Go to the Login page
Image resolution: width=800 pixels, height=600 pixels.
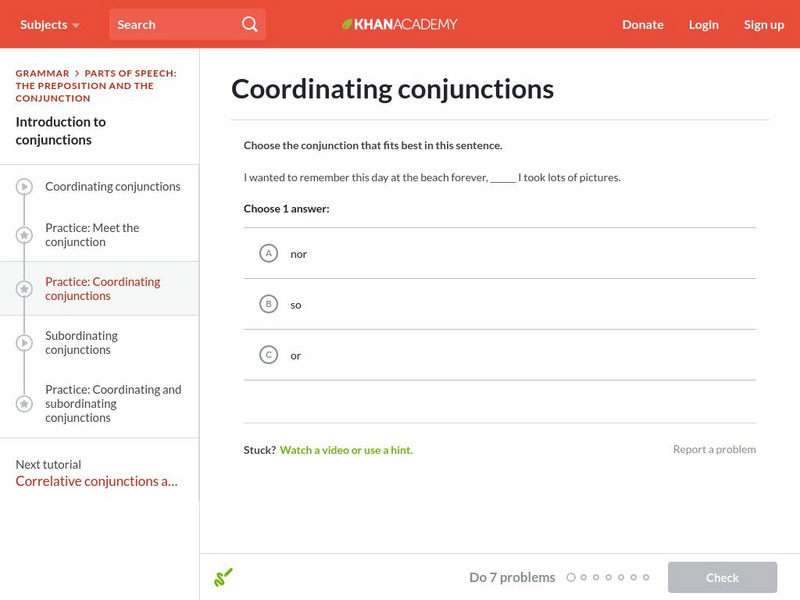(x=703, y=24)
